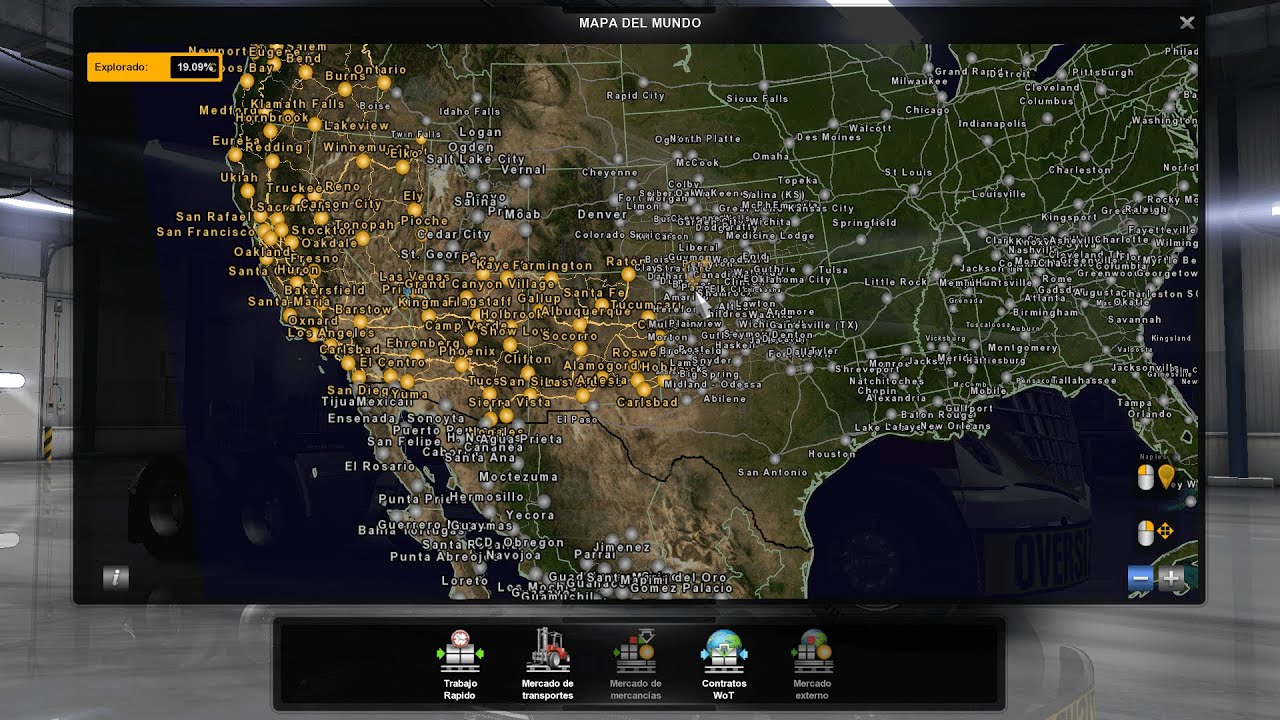Image resolution: width=1280 pixels, height=720 pixels.
Task: Click the Springfield city label
Action: point(864,222)
